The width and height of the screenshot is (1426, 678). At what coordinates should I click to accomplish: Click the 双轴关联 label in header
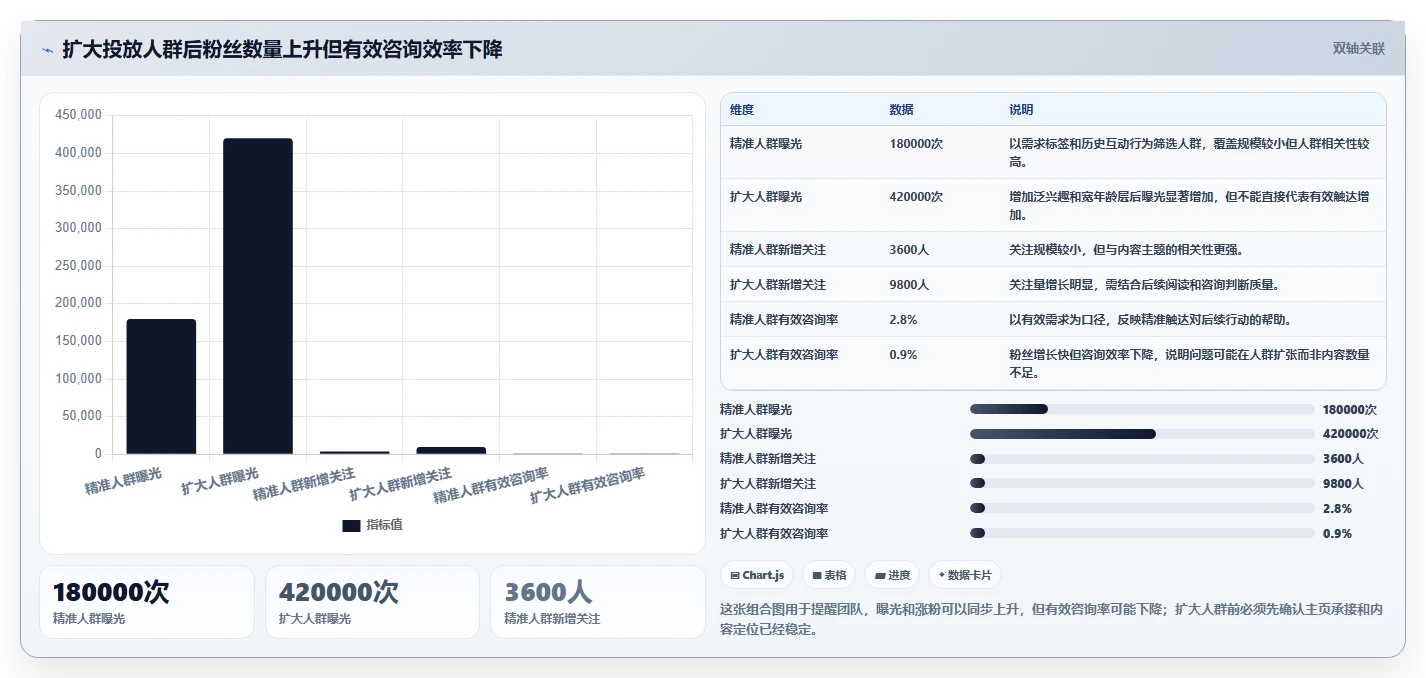1359,49
